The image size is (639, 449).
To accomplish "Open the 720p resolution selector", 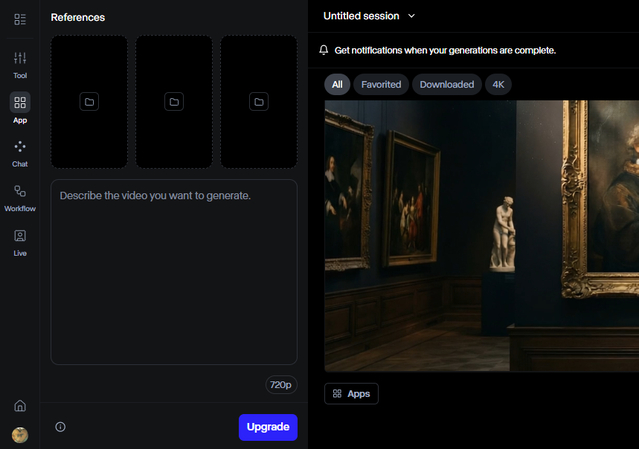I will point(280,385).
